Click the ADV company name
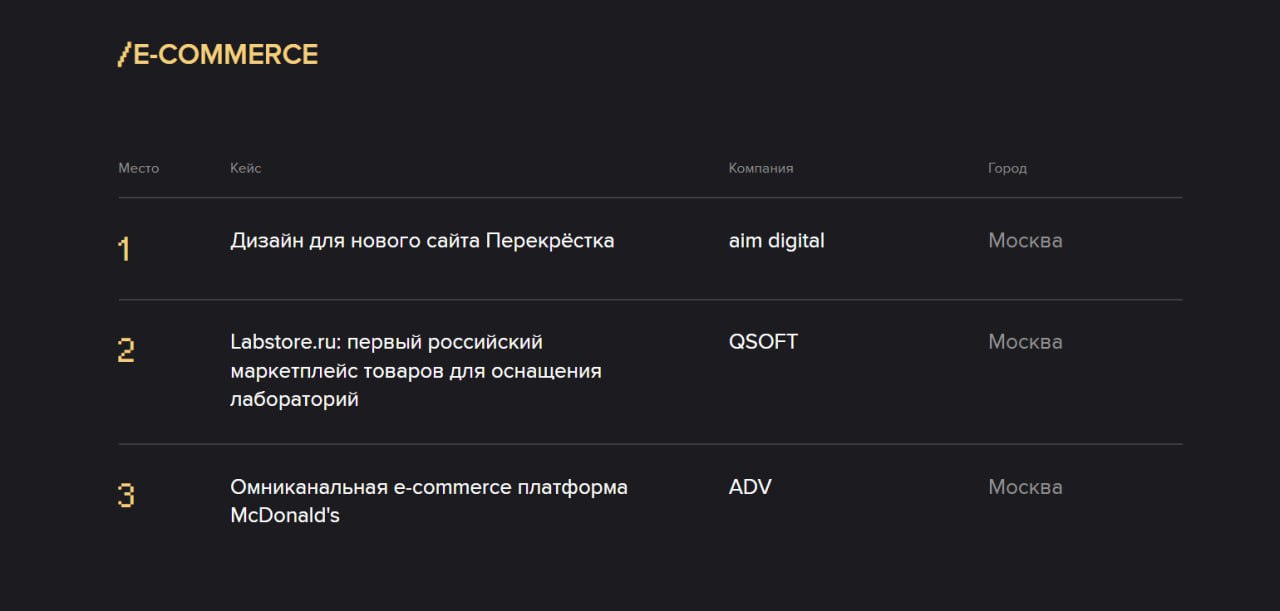 [750, 488]
